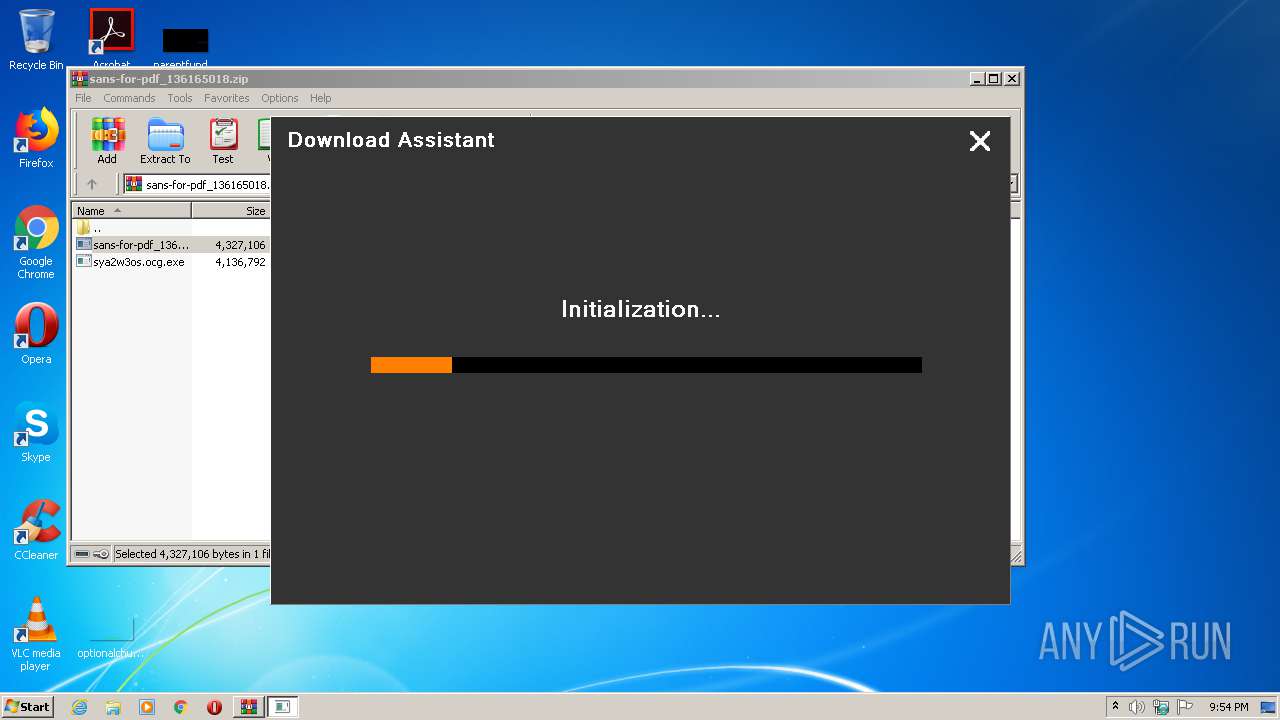Screen dimensions: 1280x720
Task: Click the Windows Start button
Action: click(28, 707)
